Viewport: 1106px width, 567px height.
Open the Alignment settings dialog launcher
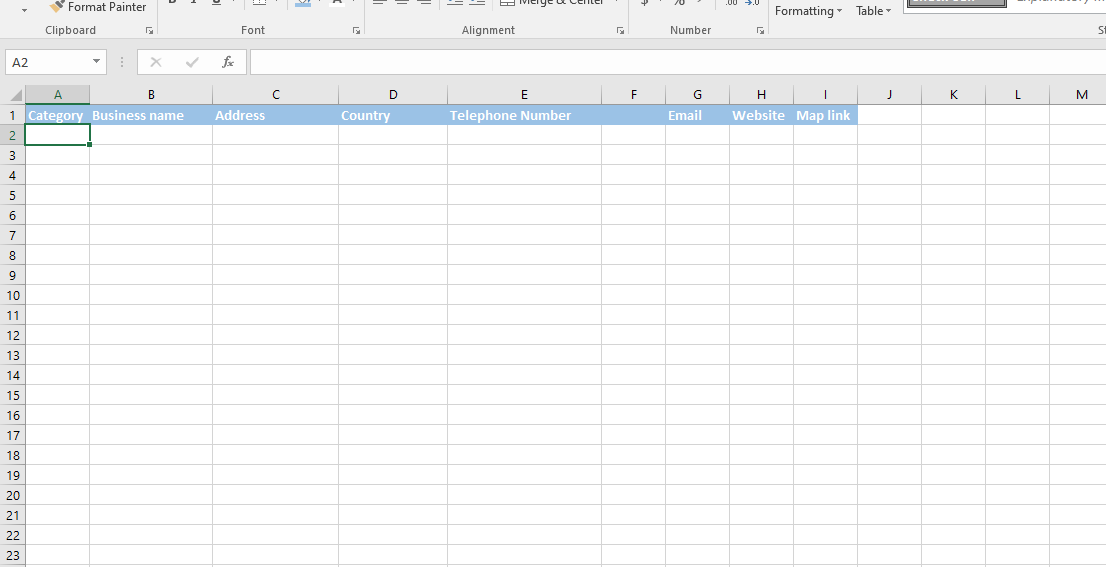click(x=619, y=31)
